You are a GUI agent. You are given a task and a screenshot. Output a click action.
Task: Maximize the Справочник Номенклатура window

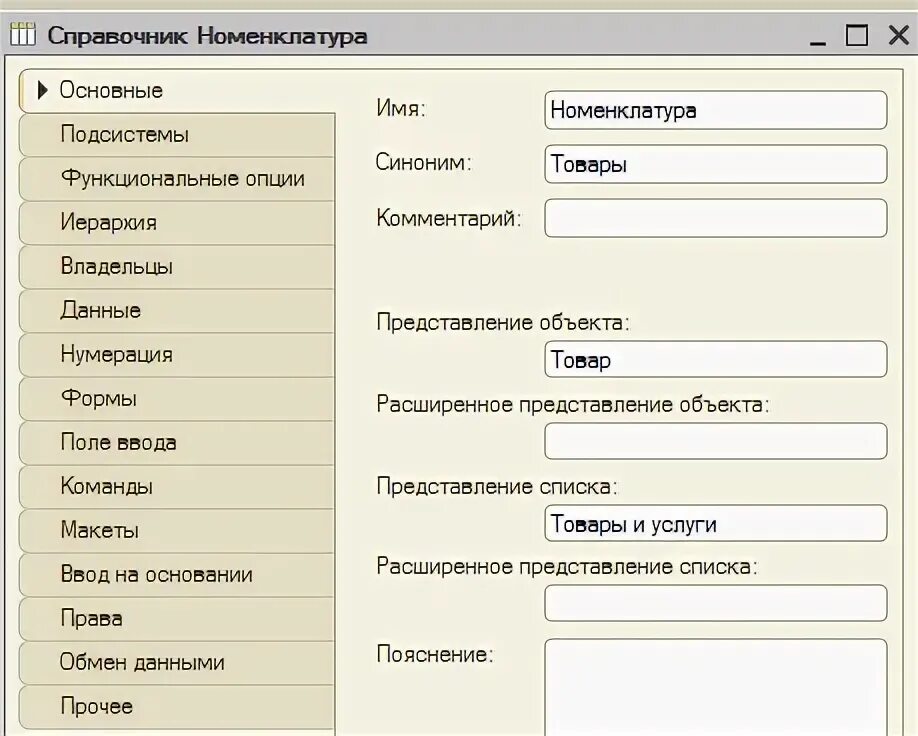857,35
